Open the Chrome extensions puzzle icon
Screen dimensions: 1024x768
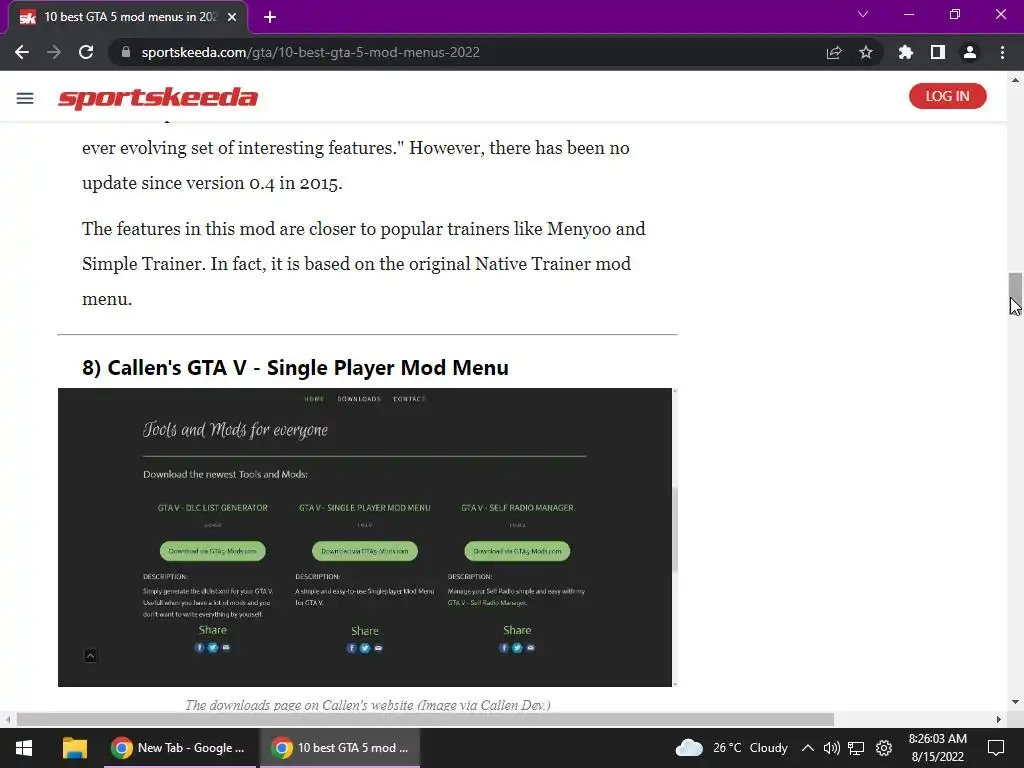click(x=905, y=52)
